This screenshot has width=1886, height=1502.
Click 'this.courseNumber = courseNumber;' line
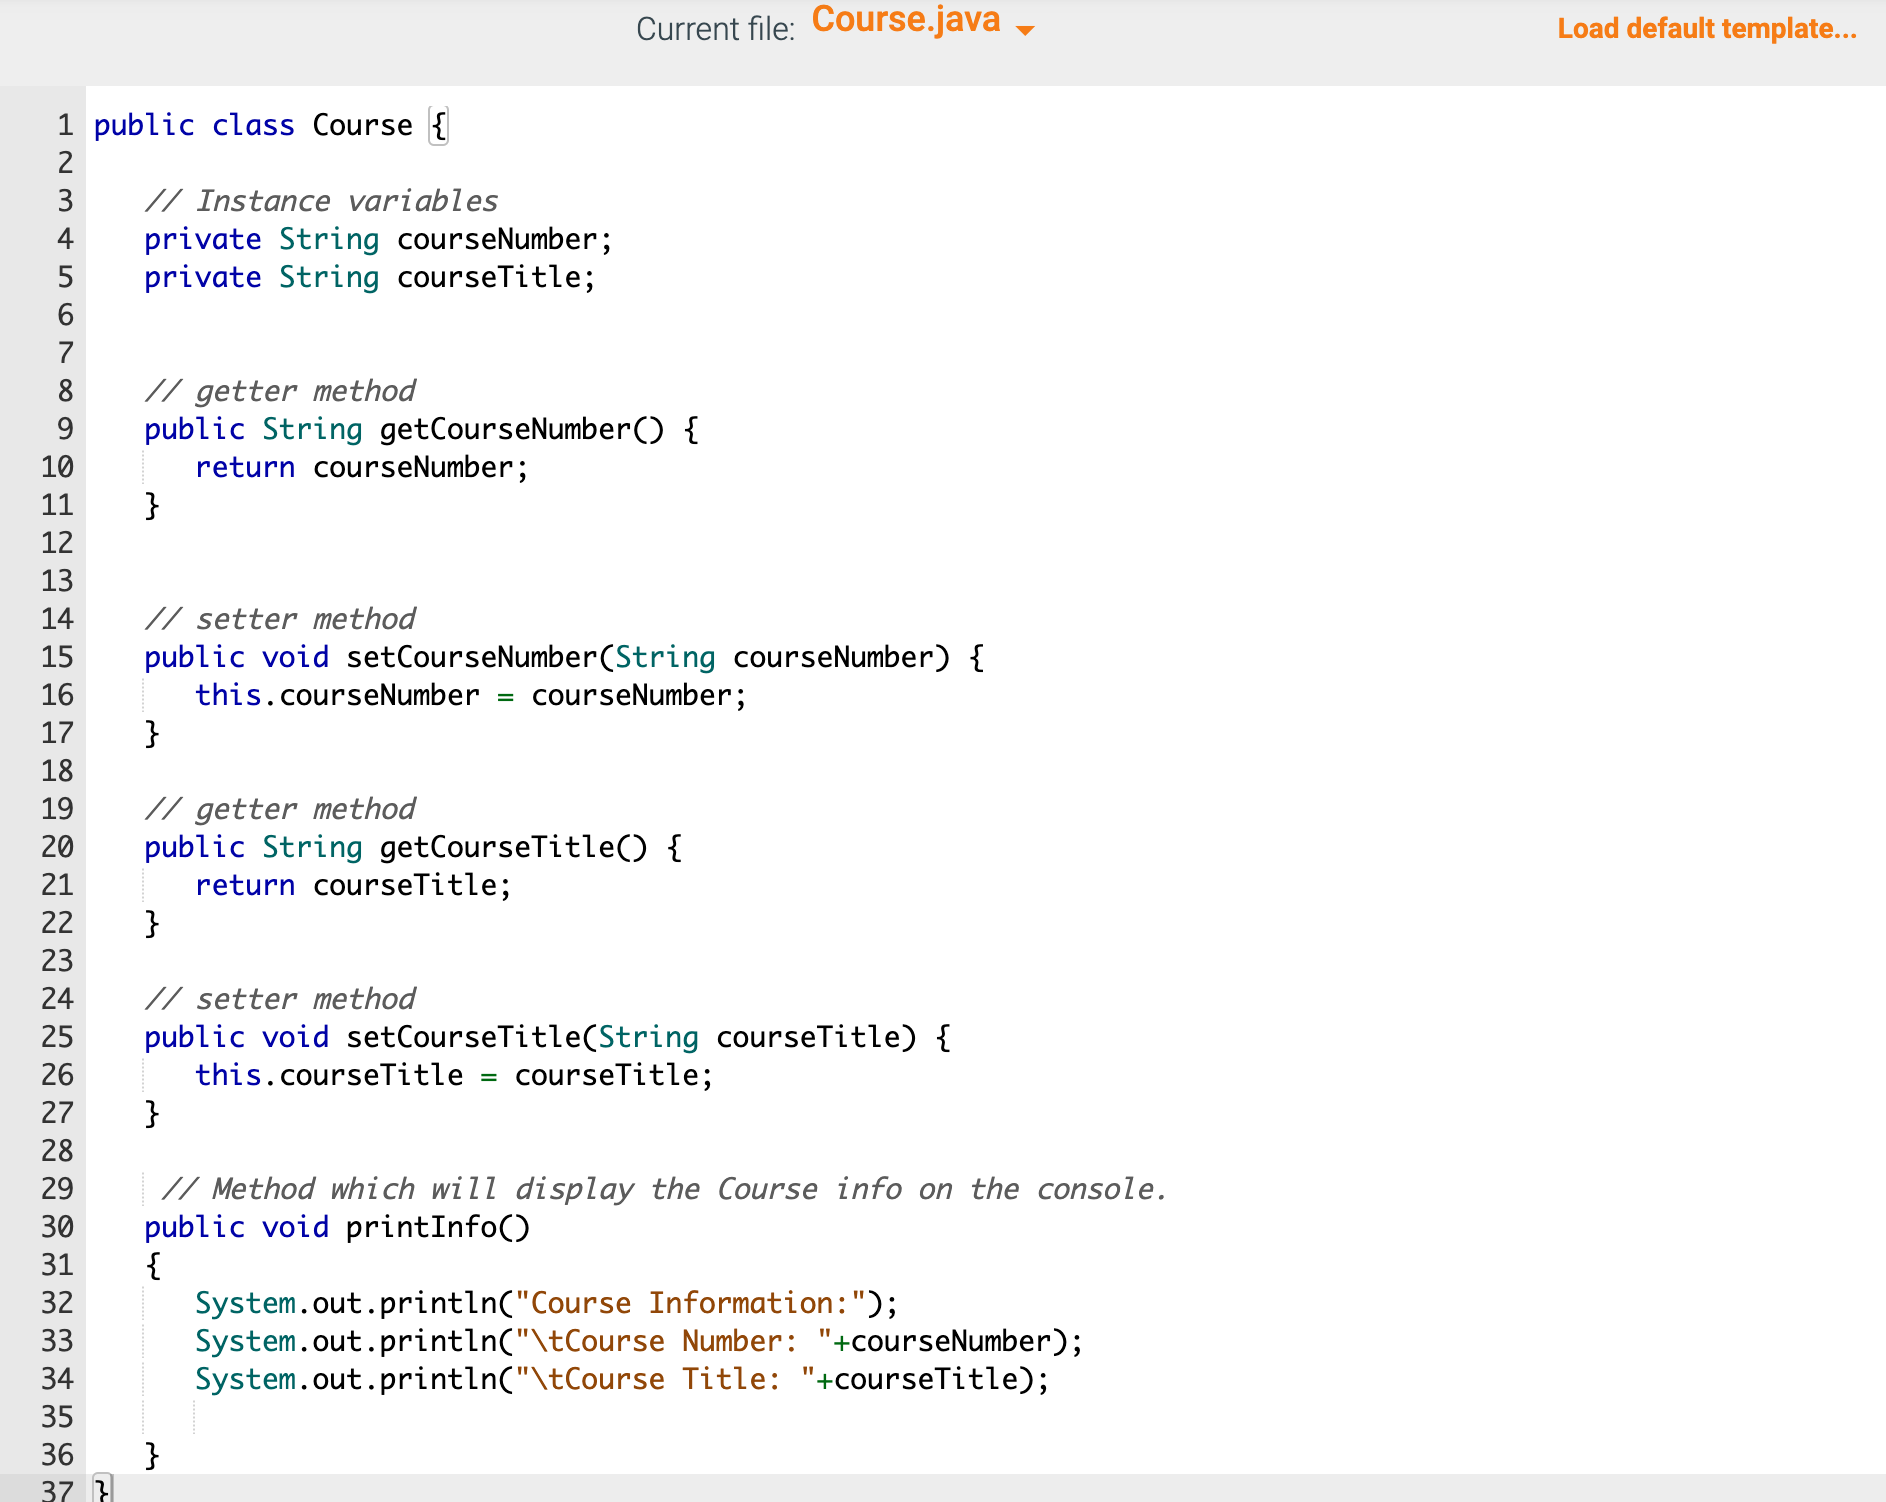point(471,695)
